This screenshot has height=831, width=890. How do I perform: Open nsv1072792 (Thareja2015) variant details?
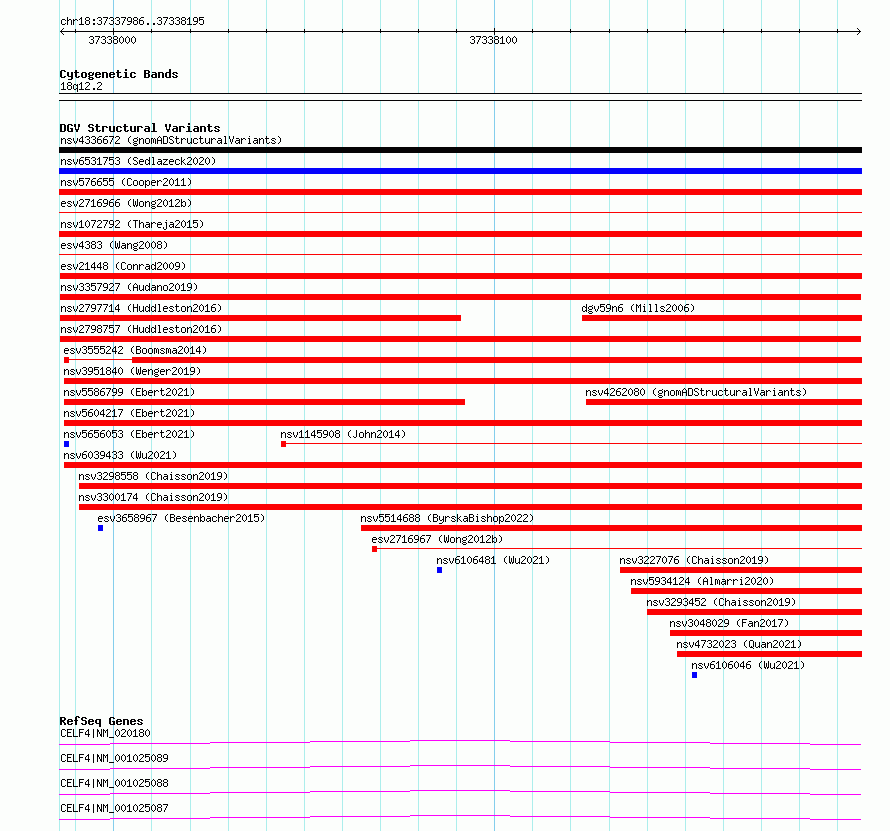(132, 224)
